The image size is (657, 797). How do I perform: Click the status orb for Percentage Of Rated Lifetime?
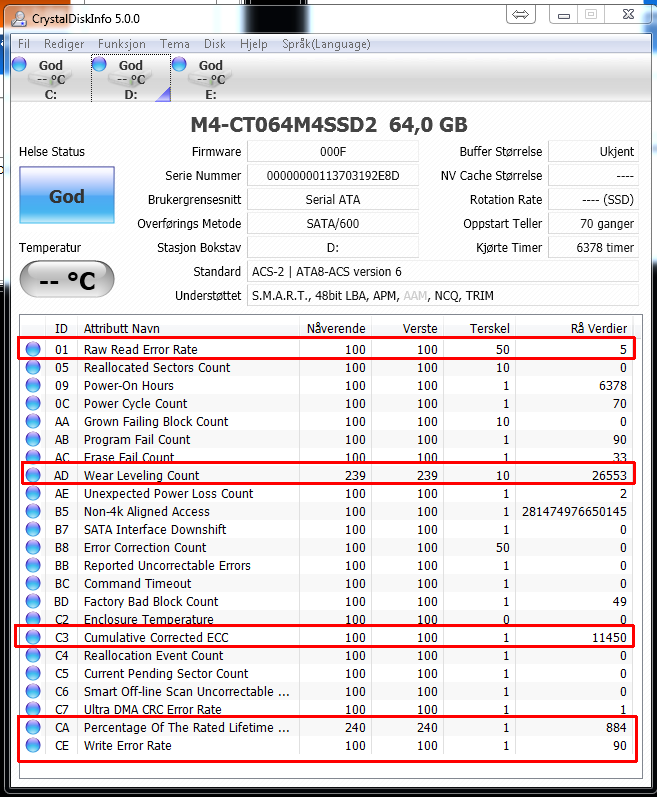pyautogui.click(x=33, y=727)
